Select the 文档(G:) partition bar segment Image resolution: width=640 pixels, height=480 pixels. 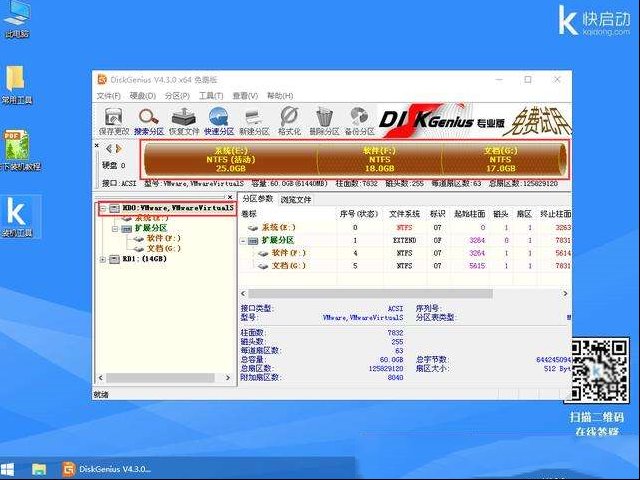(x=501, y=160)
